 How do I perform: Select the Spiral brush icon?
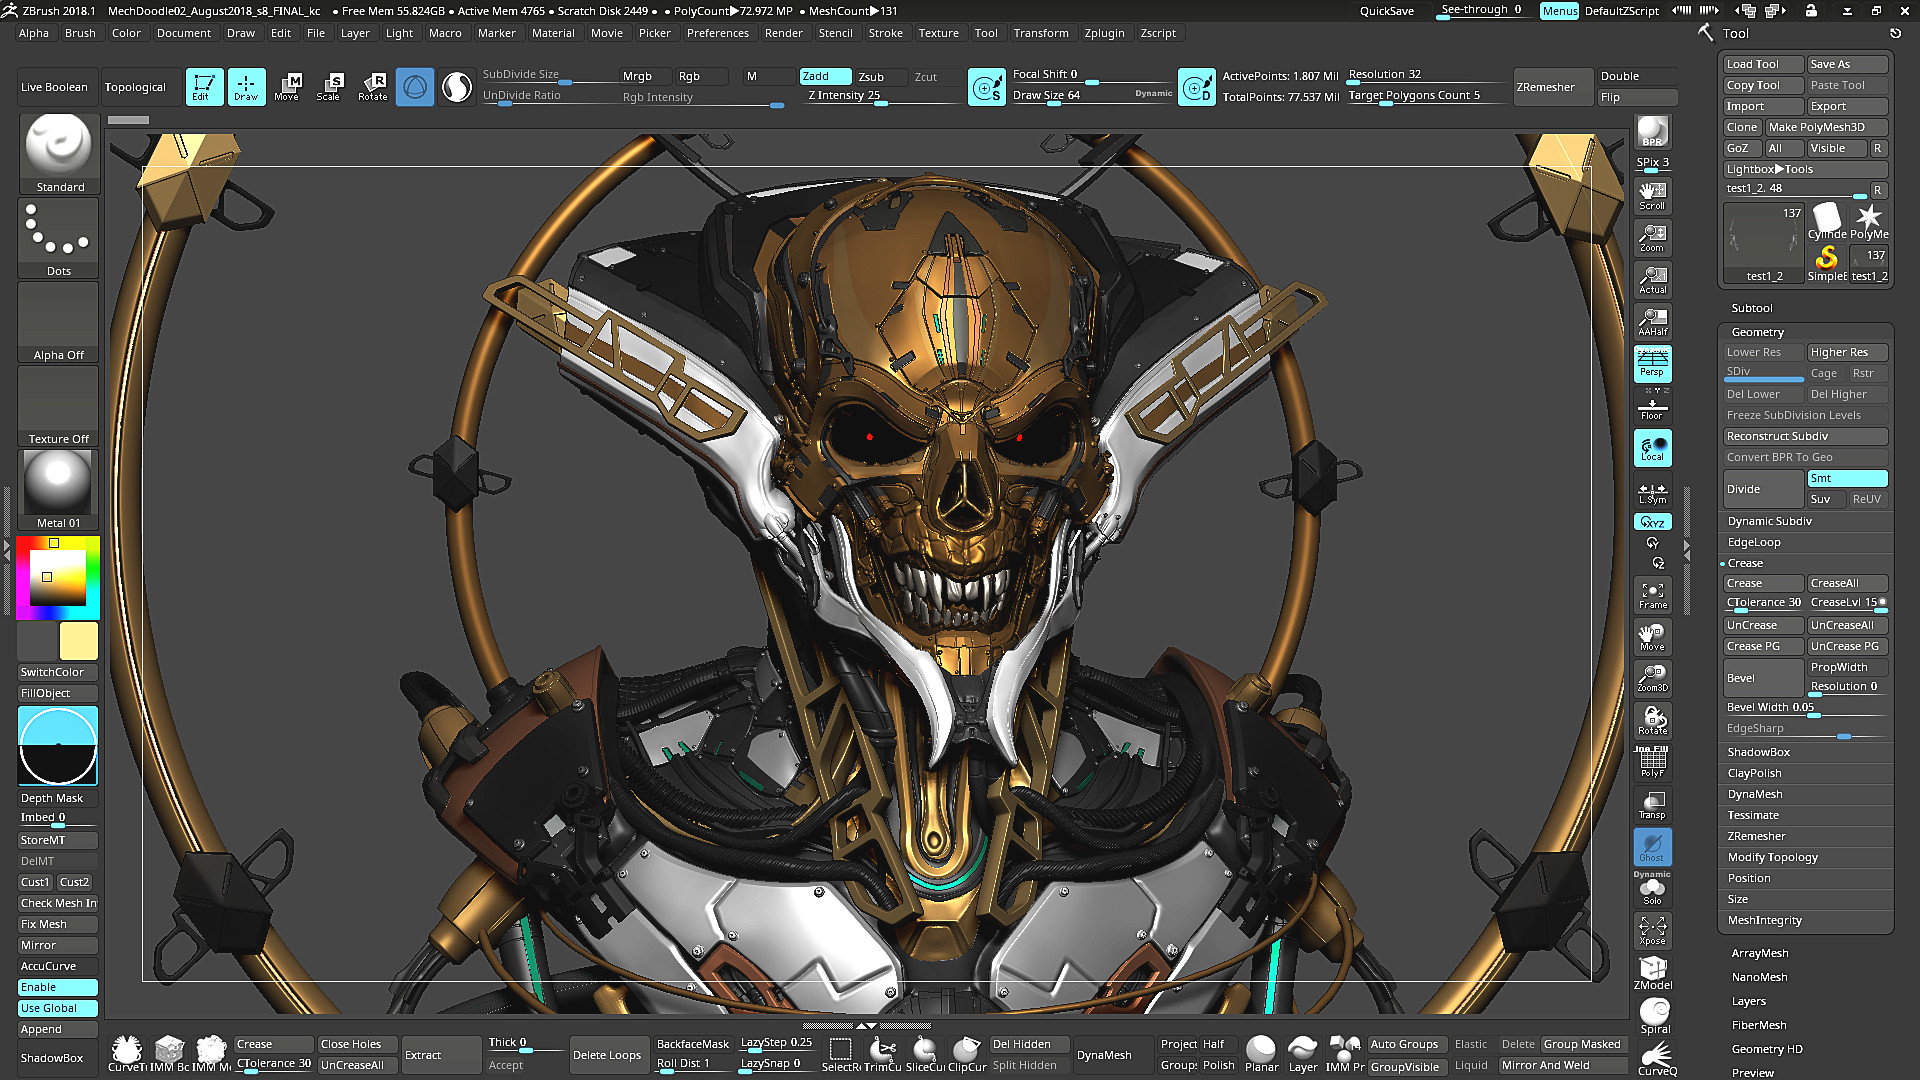tap(1654, 1016)
